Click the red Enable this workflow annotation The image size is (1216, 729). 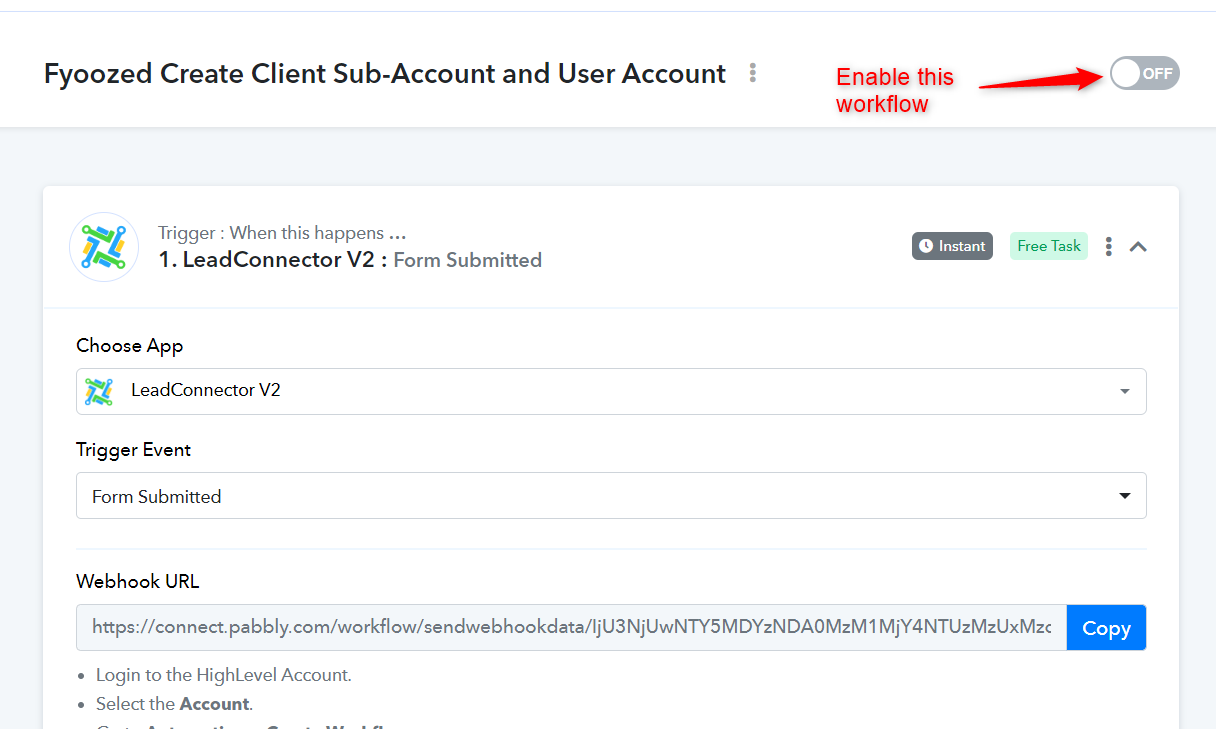pos(895,90)
